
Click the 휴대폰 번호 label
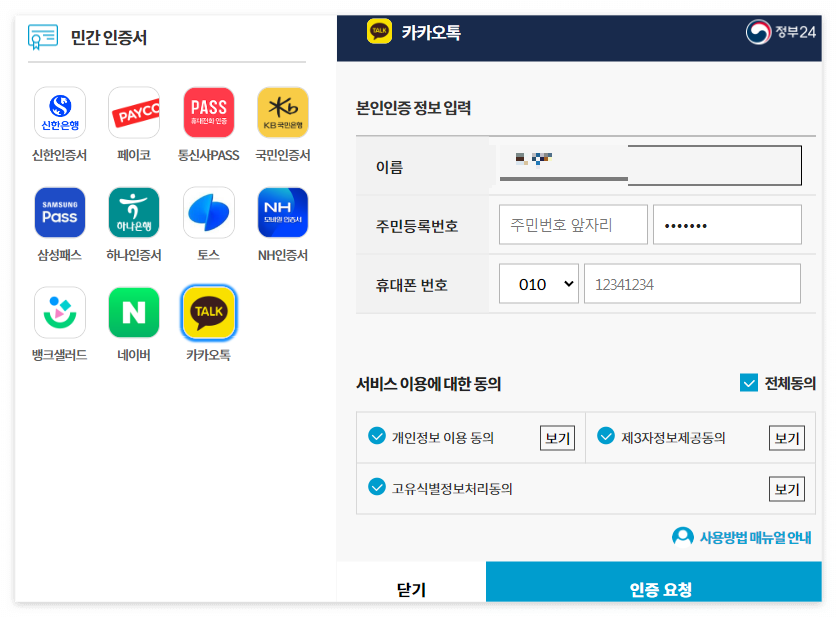(412, 285)
